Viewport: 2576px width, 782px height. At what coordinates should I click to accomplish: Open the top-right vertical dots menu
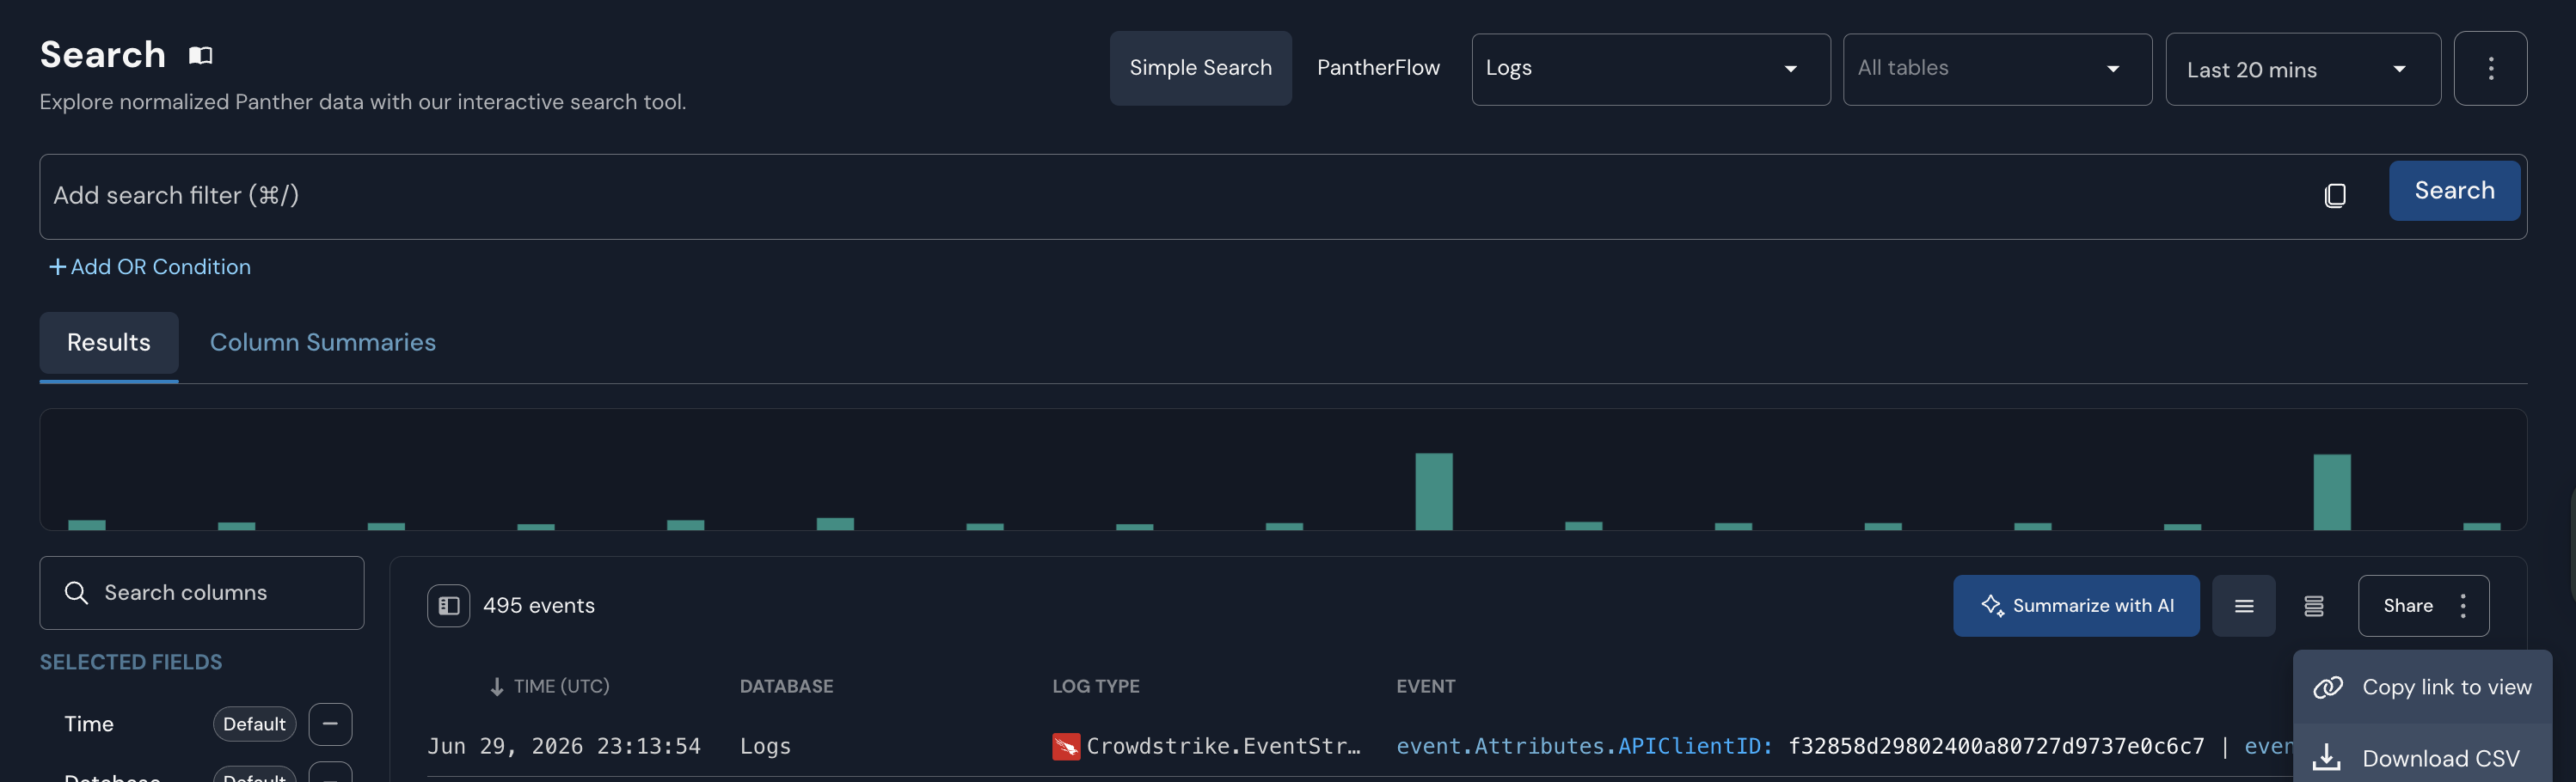click(2490, 68)
